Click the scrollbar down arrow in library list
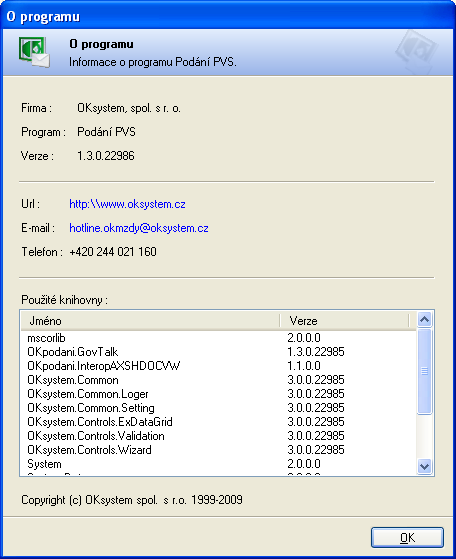Screen dimensions: 456x559 (x=424, y=466)
